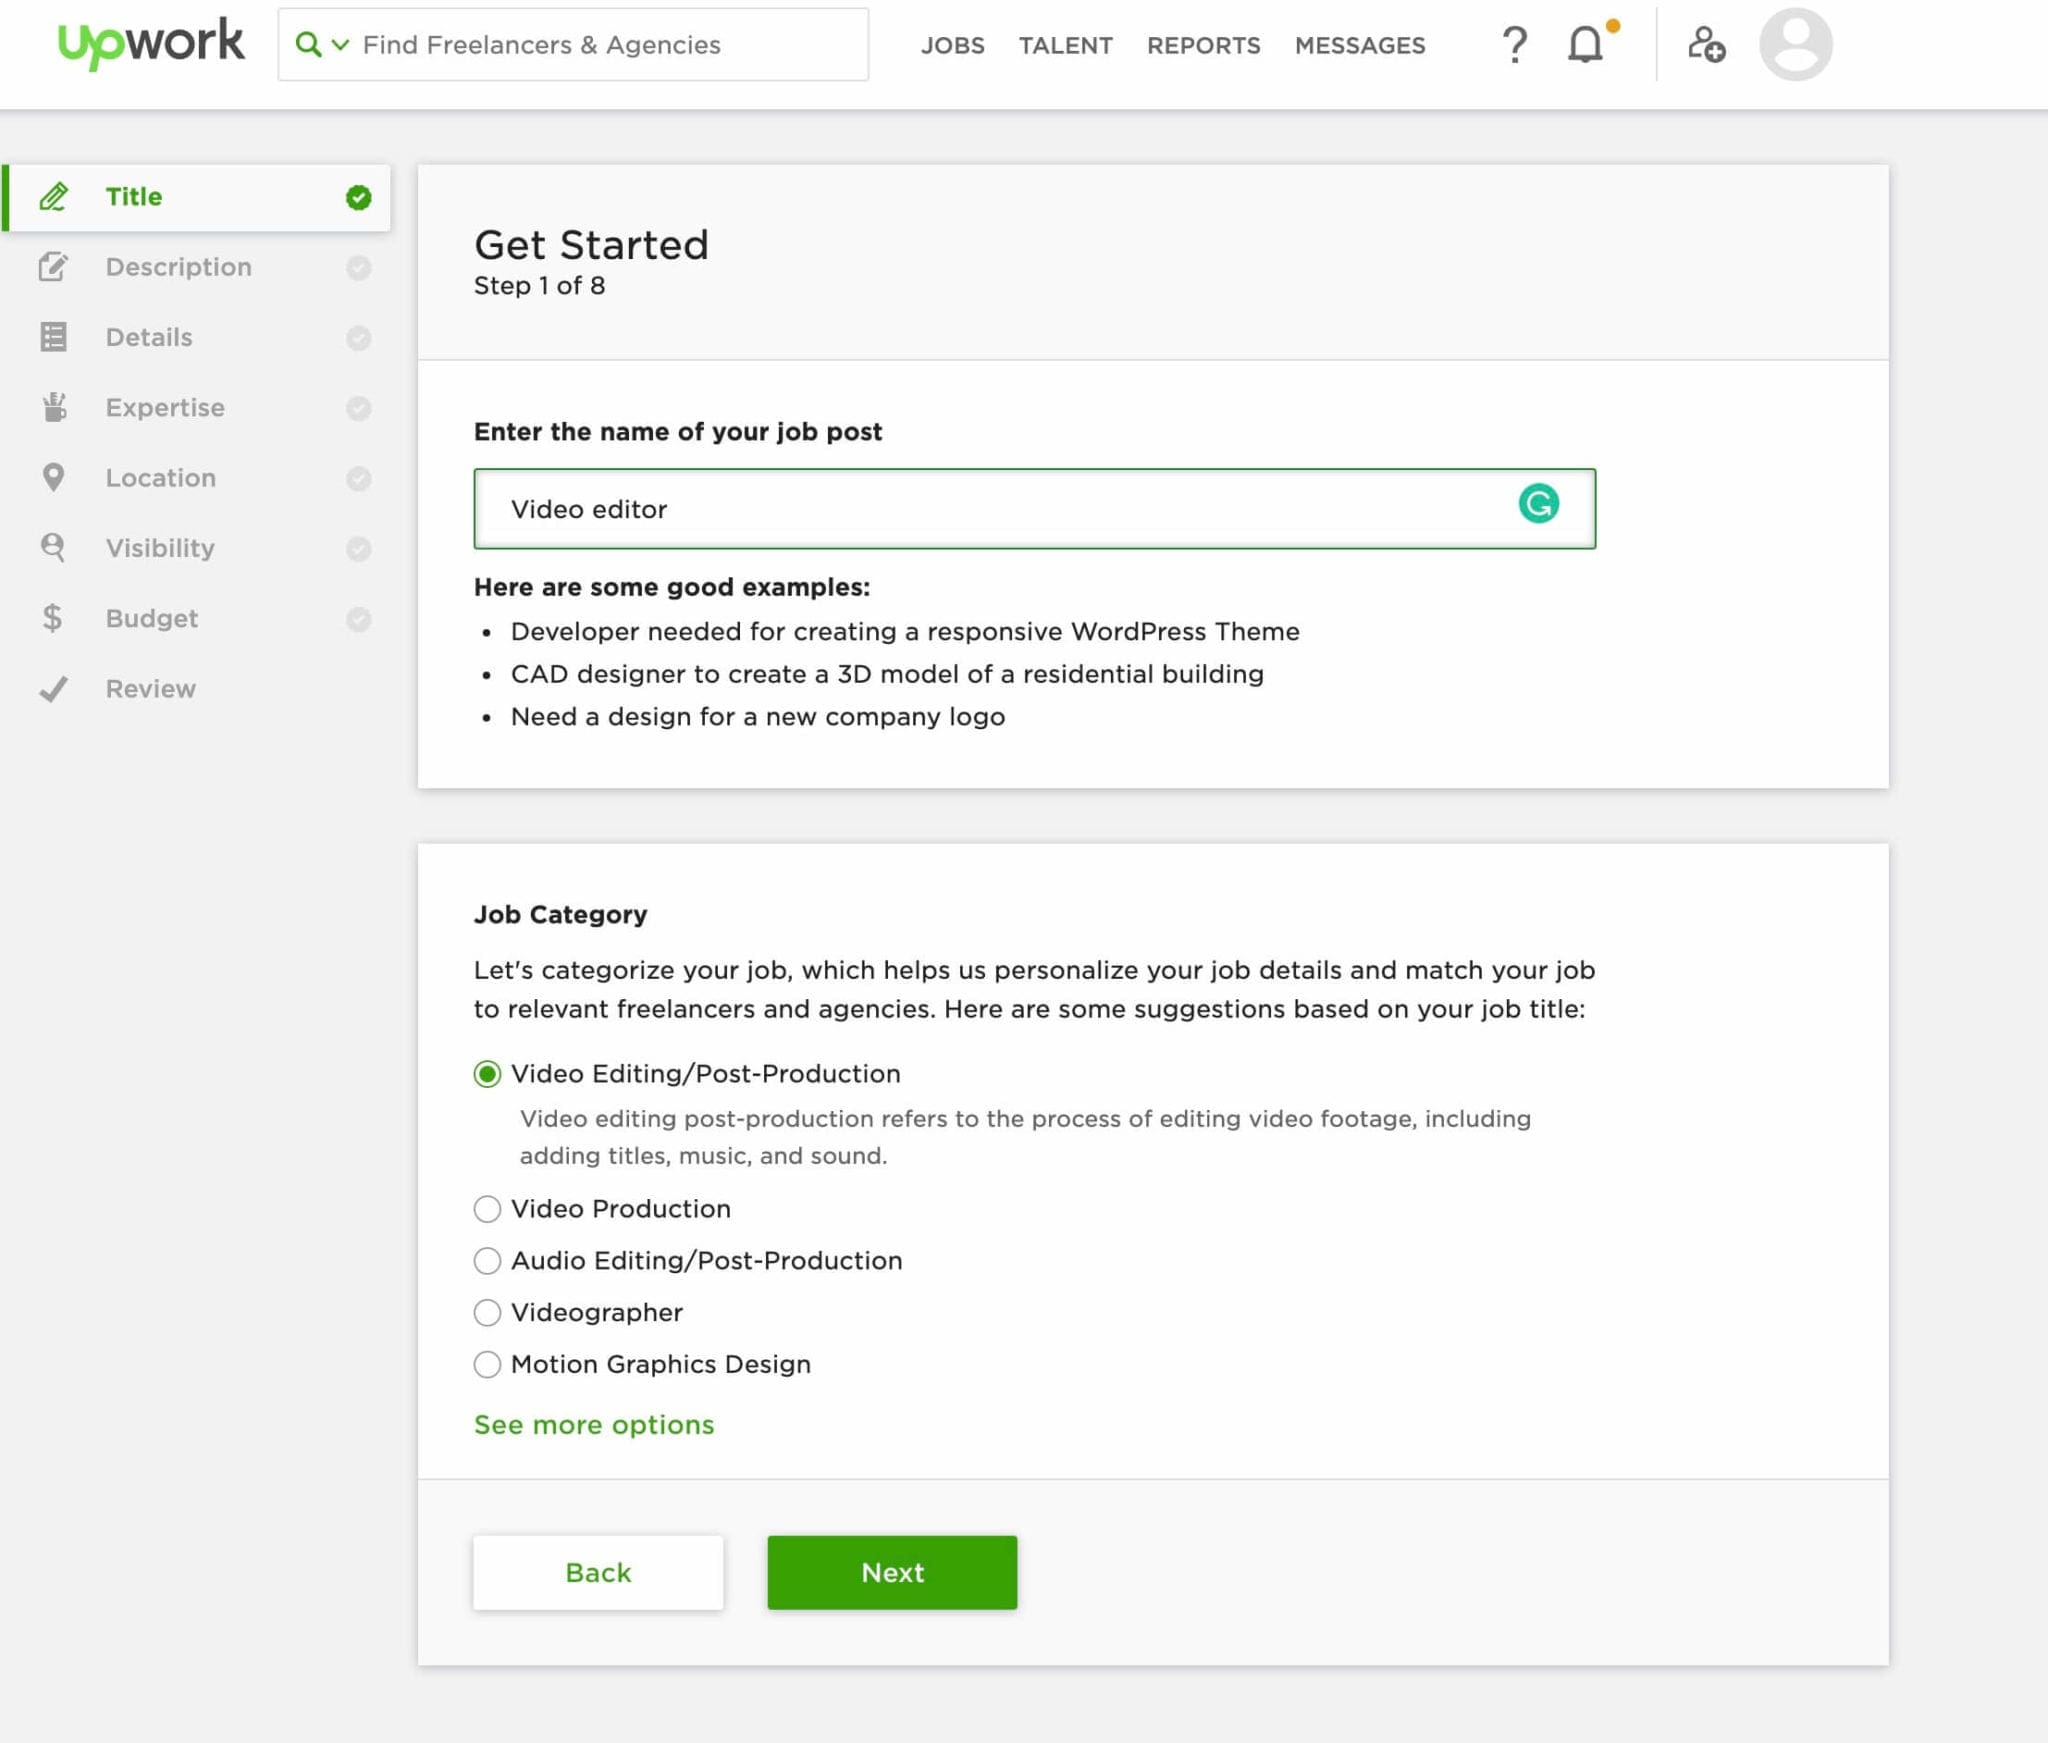
Task: Expand the search type dropdown arrow
Action: coord(340,45)
